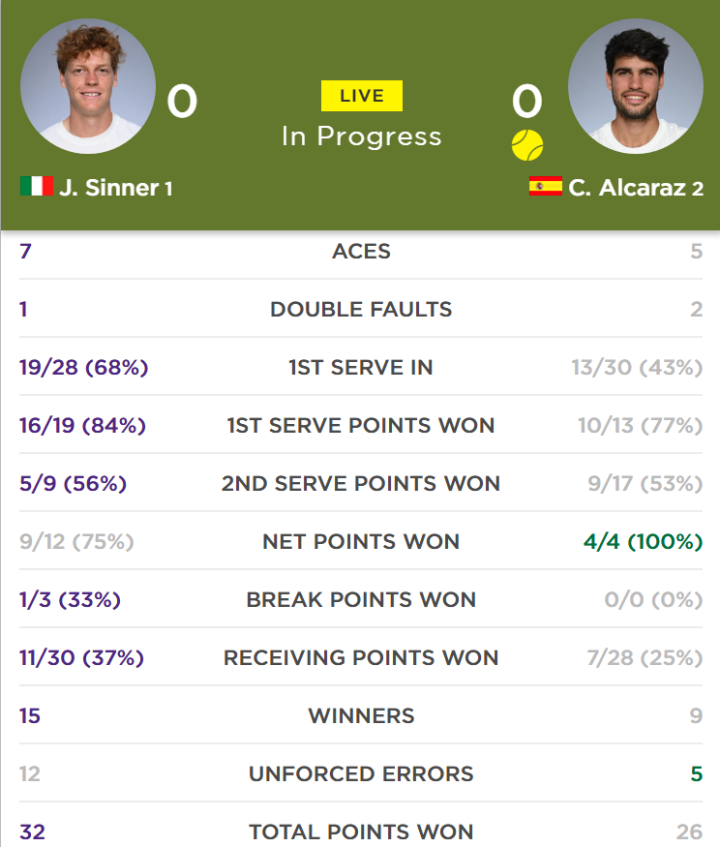720x847 pixels.
Task: Click the 1ST SERVE IN label
Action: pyautogui.click(x=361, y=367)
